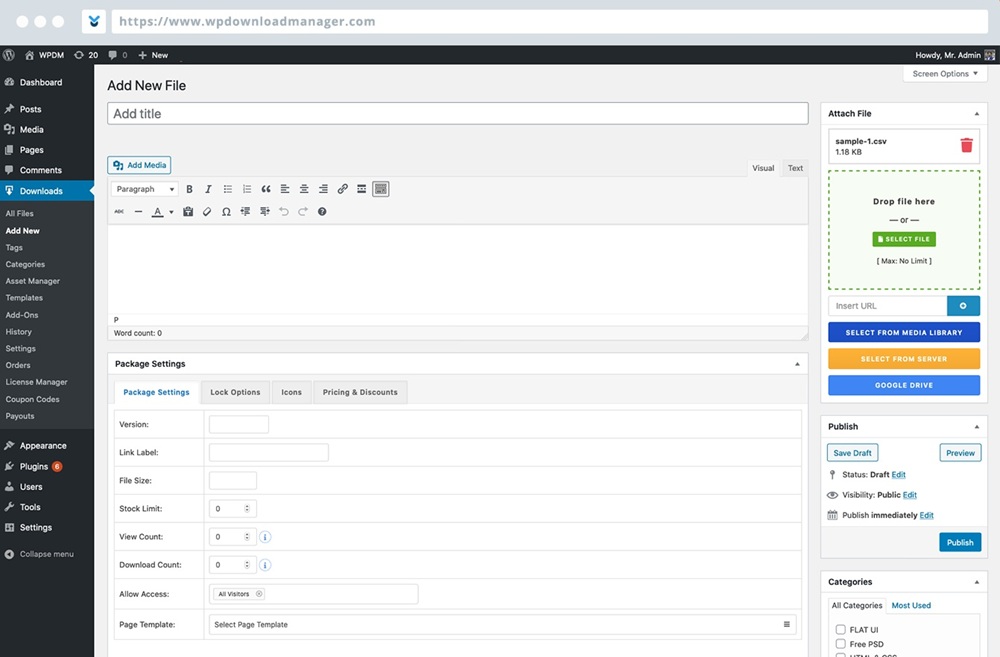Click the Add title field
1000x657 pixels.
[x=458, y=114]
